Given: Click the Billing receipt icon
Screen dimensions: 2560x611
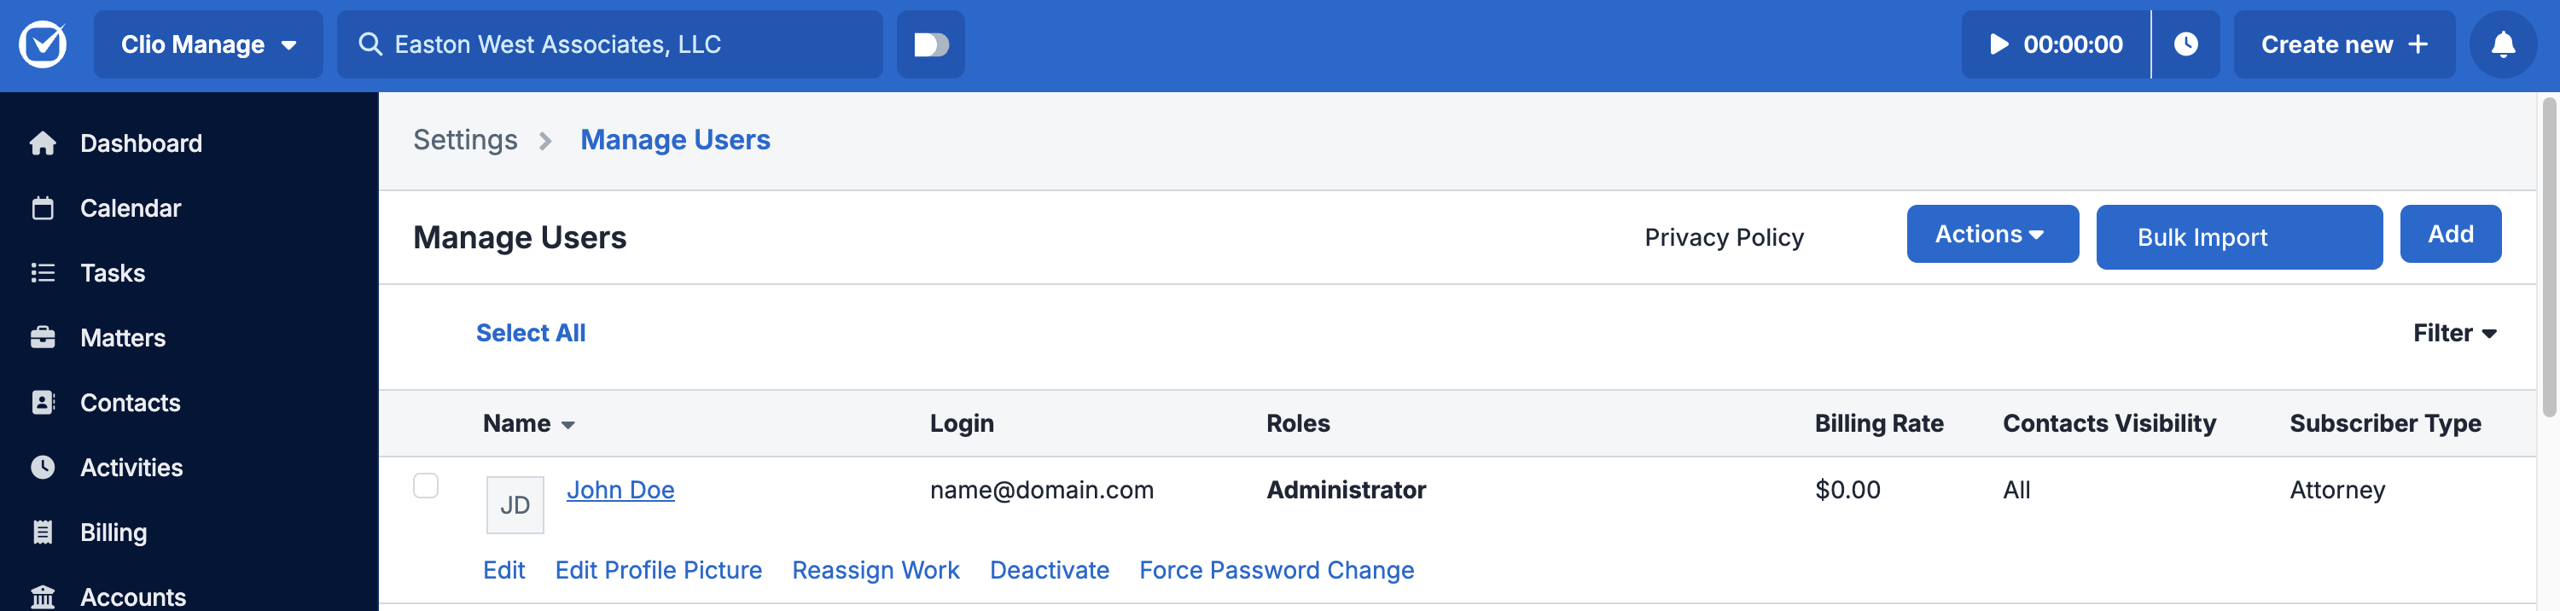Looking at the screenshot, I should [x=43, y=532].
